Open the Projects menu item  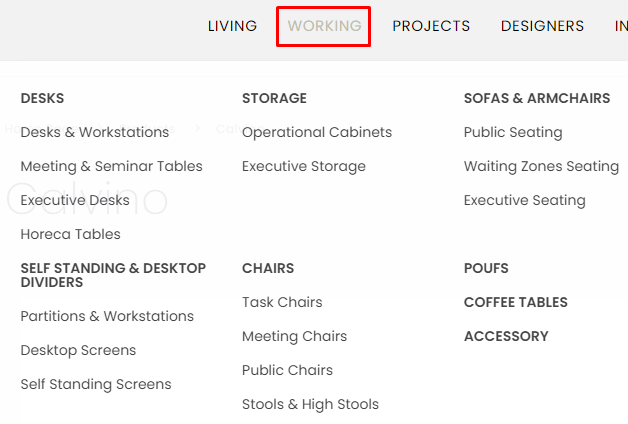tap(431, 26)
